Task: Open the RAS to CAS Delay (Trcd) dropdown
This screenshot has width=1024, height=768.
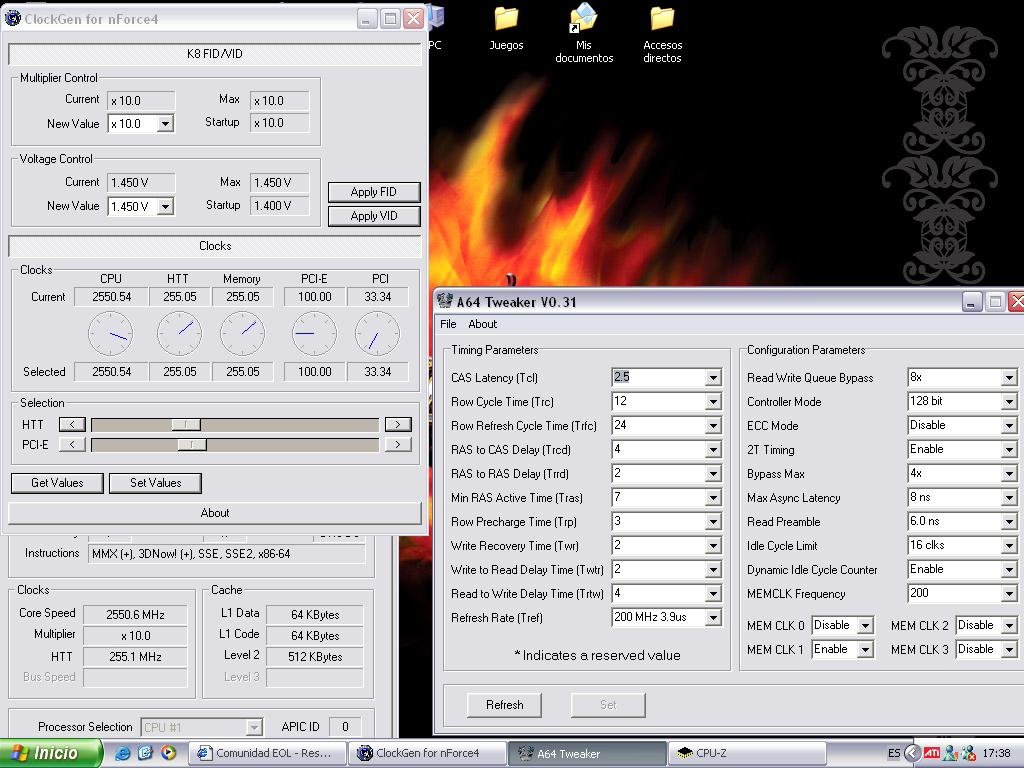Action: [x=713, y=450]
